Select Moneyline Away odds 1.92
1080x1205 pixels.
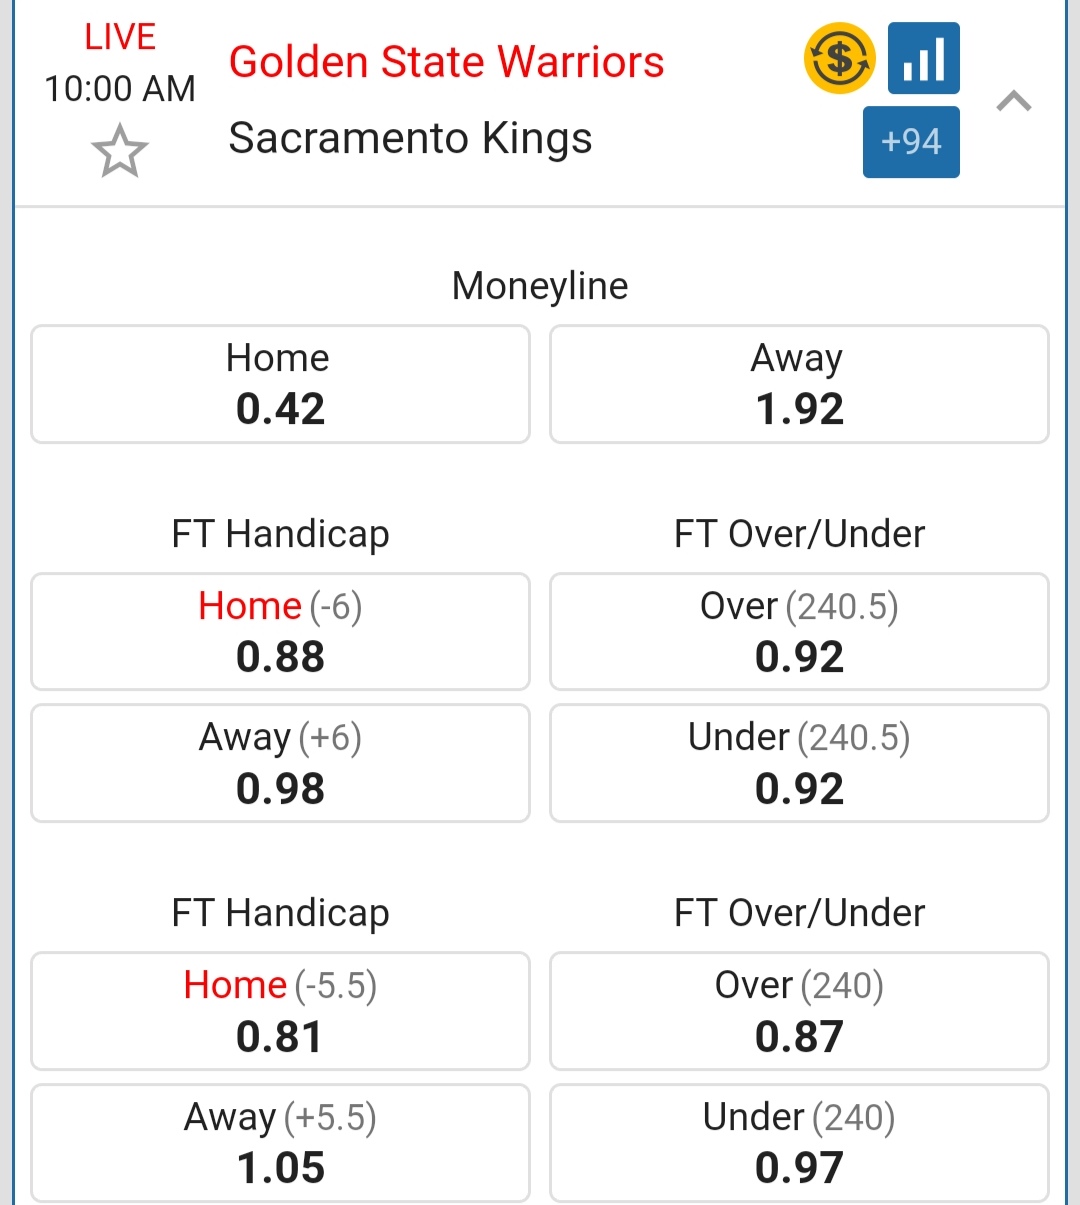[799, 384]
